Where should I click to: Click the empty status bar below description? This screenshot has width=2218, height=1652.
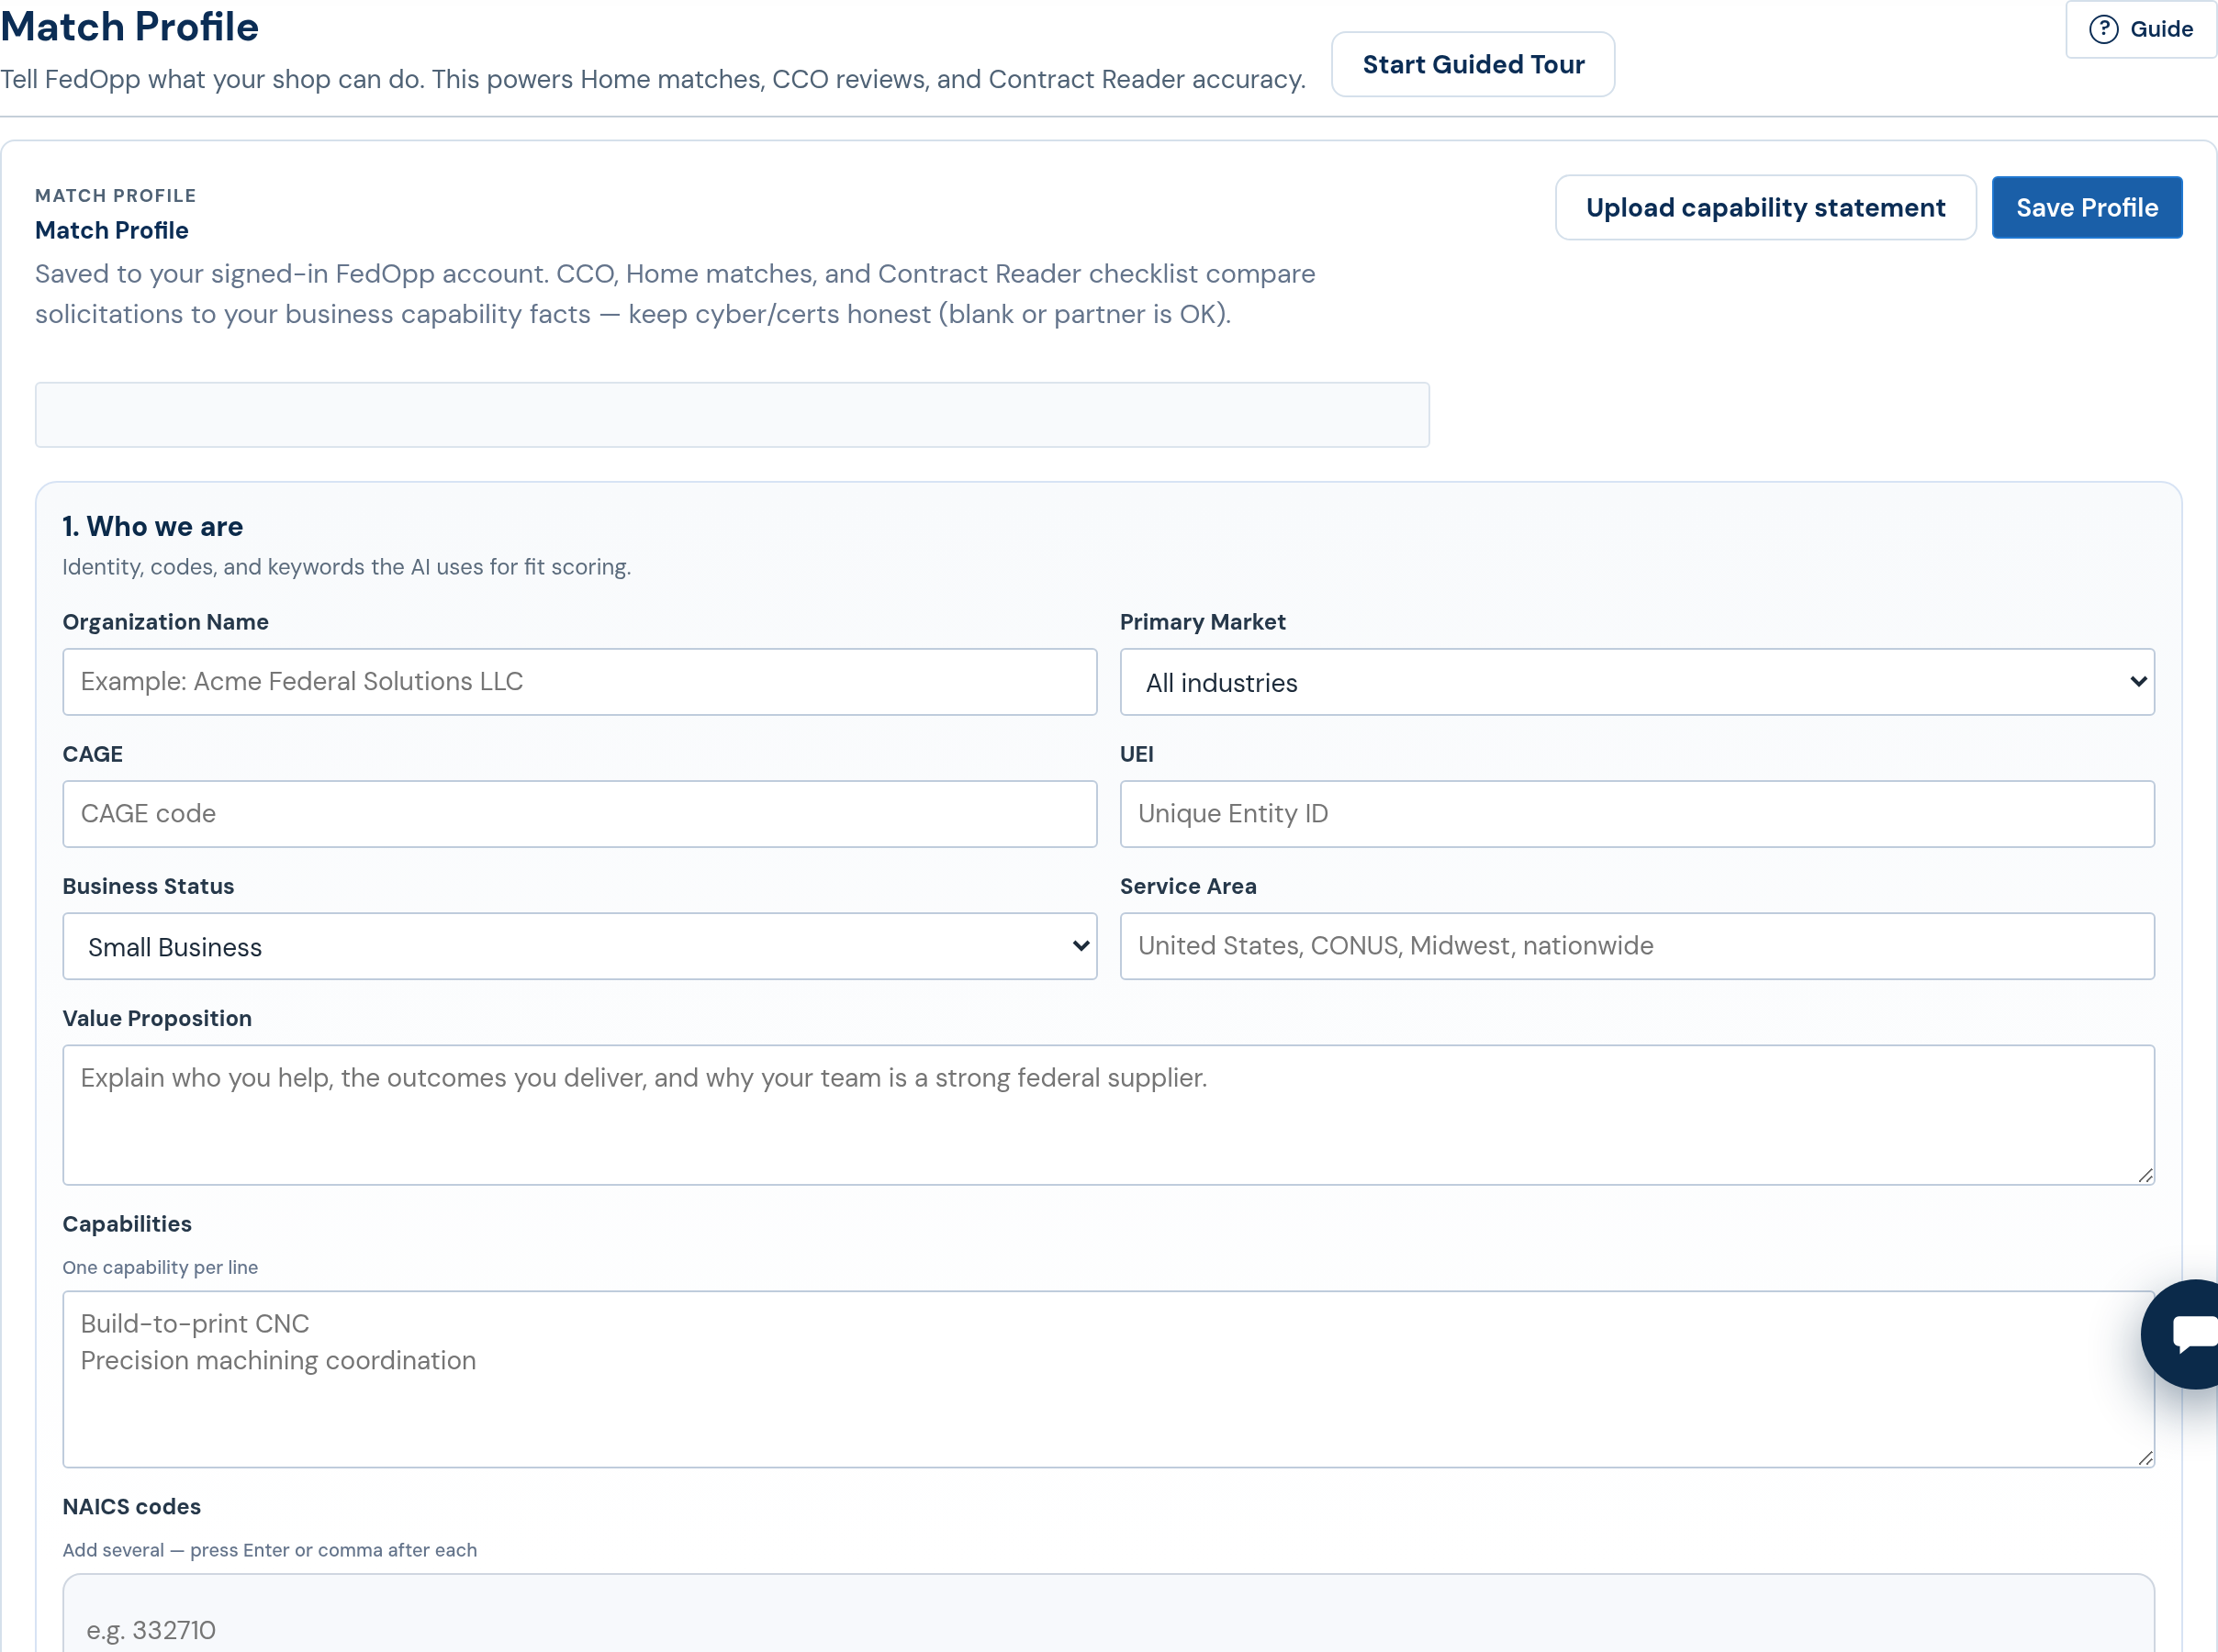point(732,415)
